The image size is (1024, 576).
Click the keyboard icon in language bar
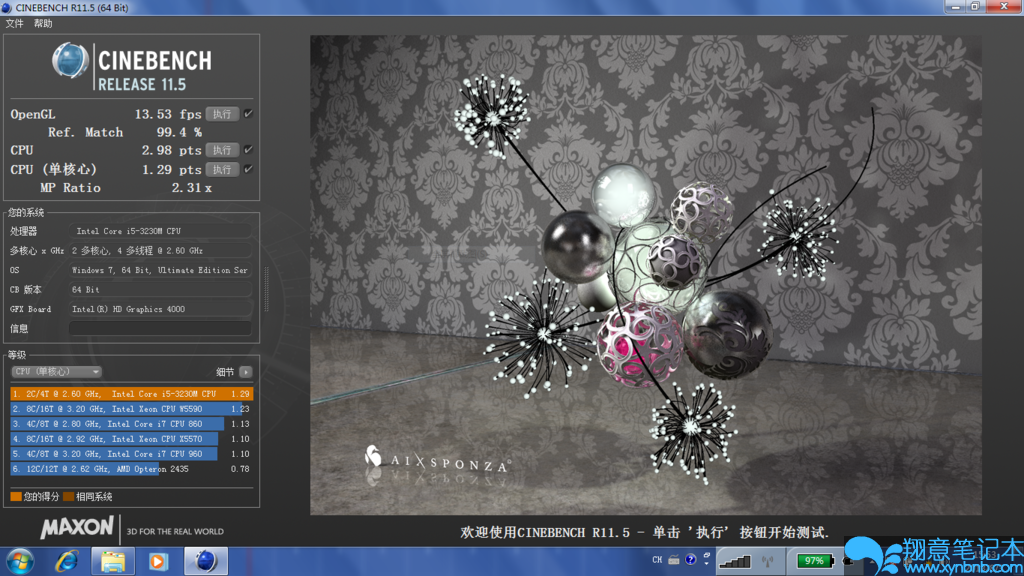tap(673, 560)
